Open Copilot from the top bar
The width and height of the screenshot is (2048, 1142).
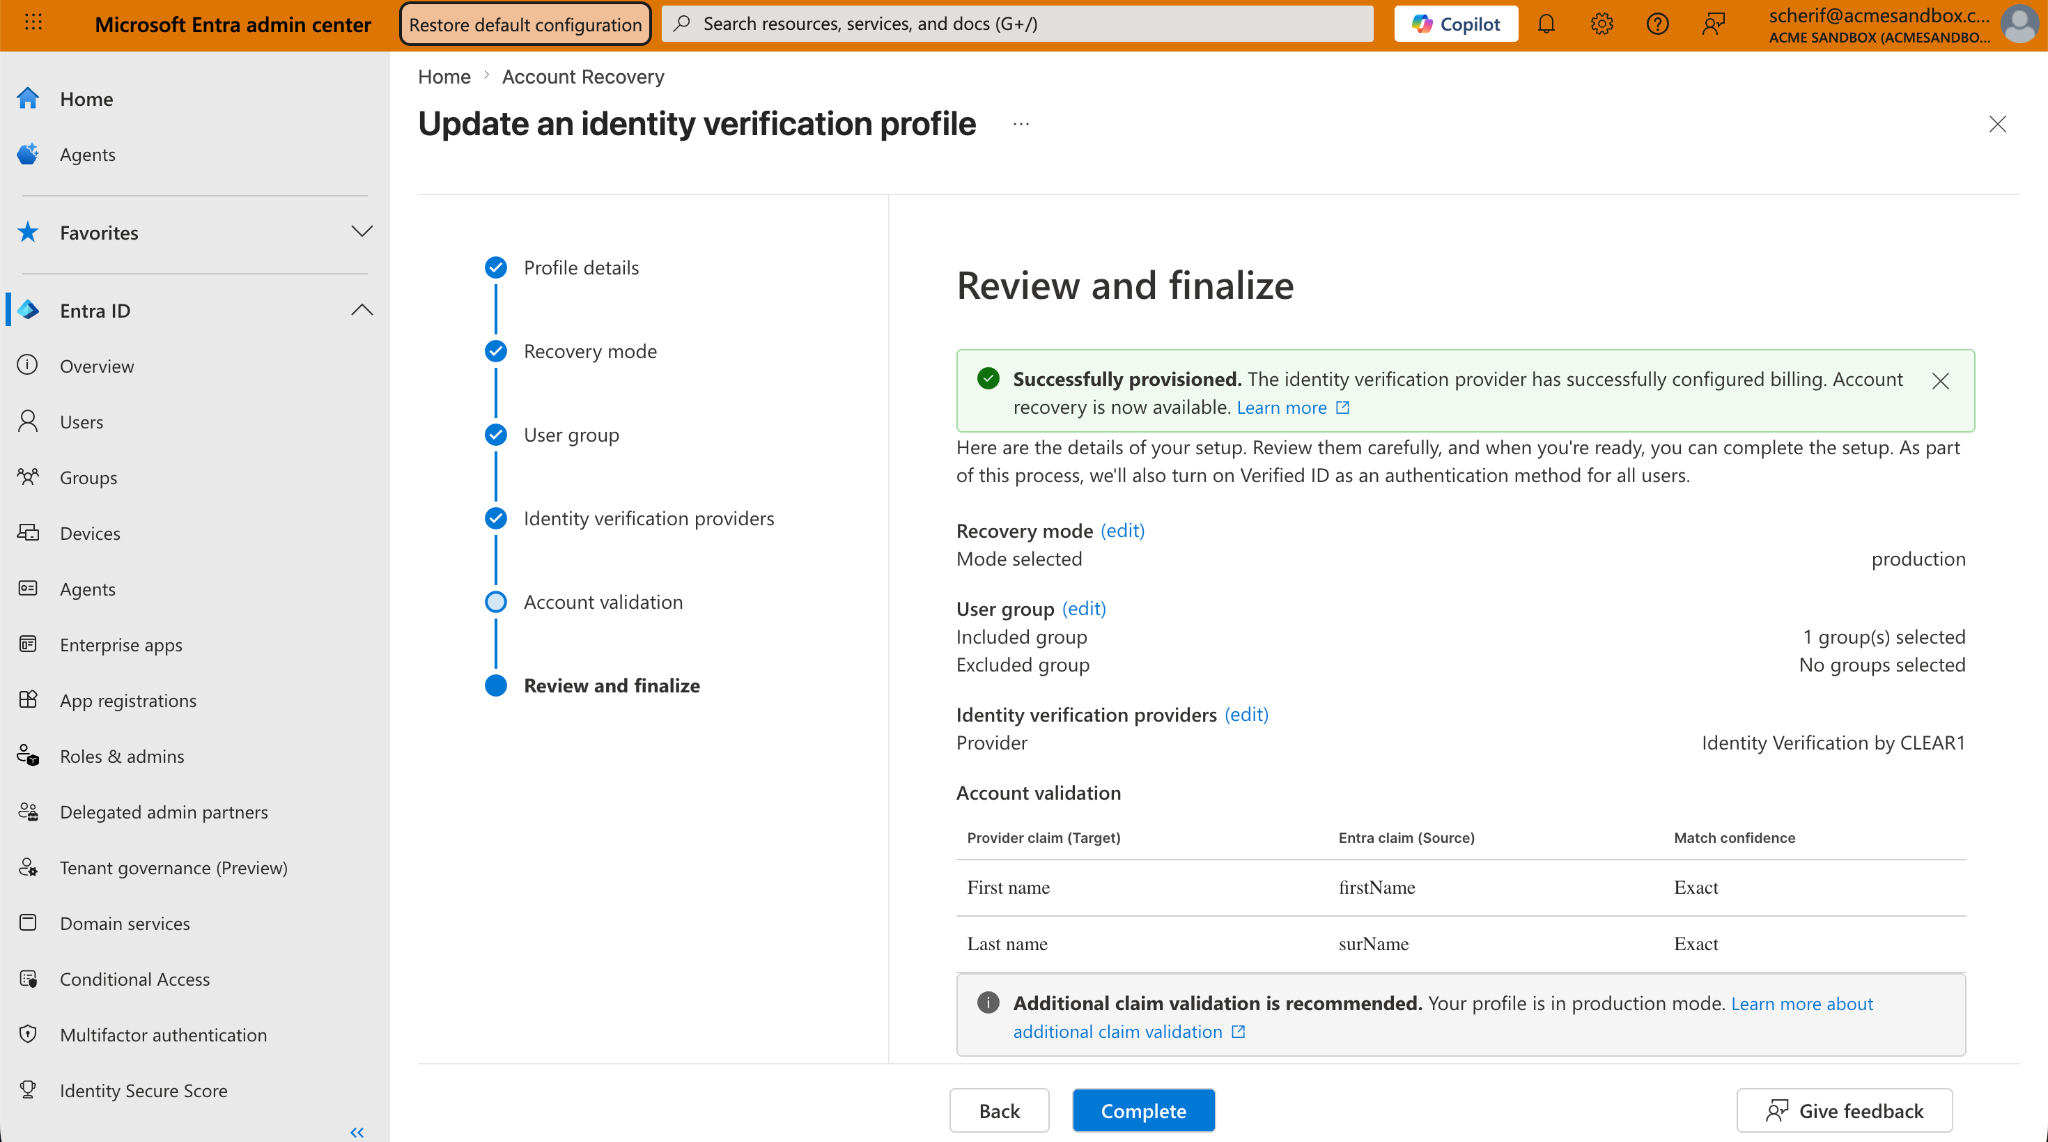coord(1456,24)
